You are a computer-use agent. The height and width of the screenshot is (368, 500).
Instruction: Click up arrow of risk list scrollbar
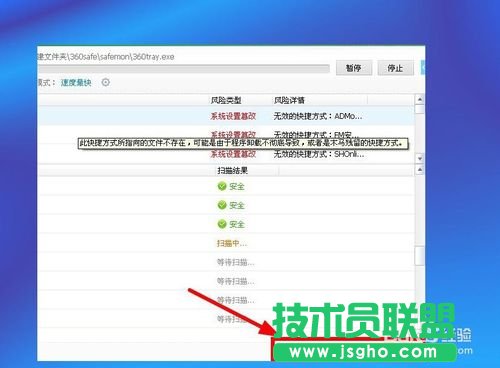[x=420, y=99]
